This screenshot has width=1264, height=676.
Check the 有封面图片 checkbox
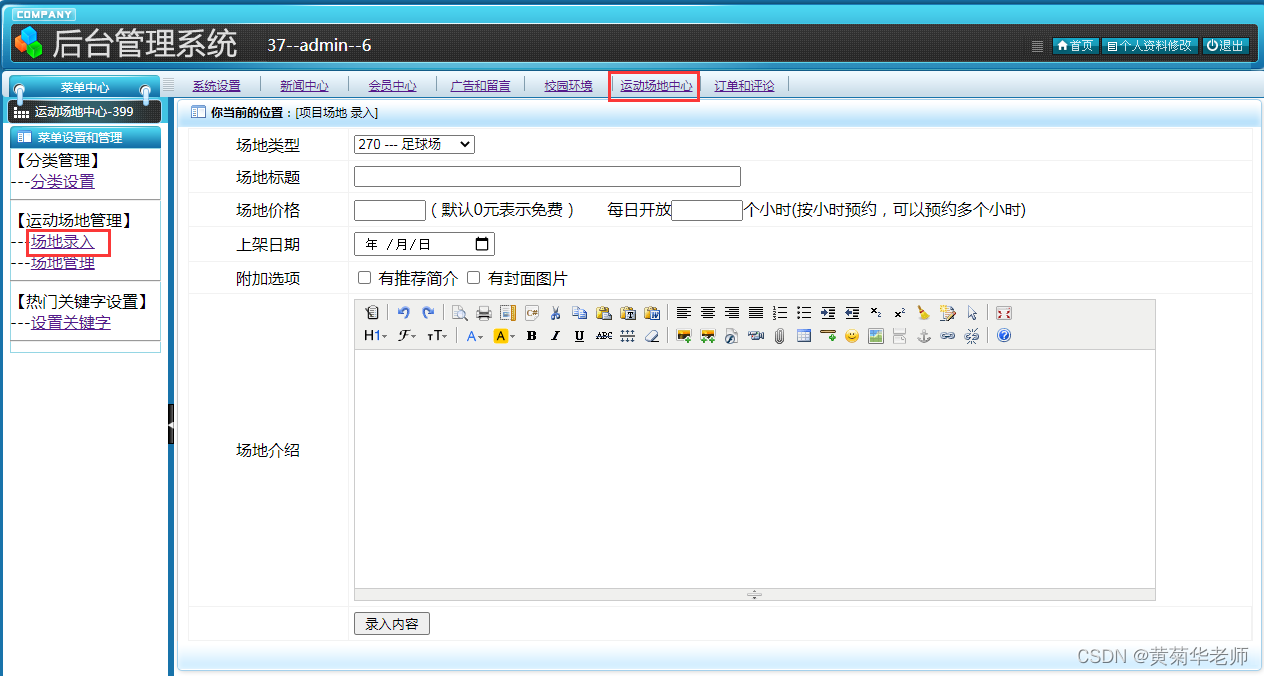coord(473,278)
